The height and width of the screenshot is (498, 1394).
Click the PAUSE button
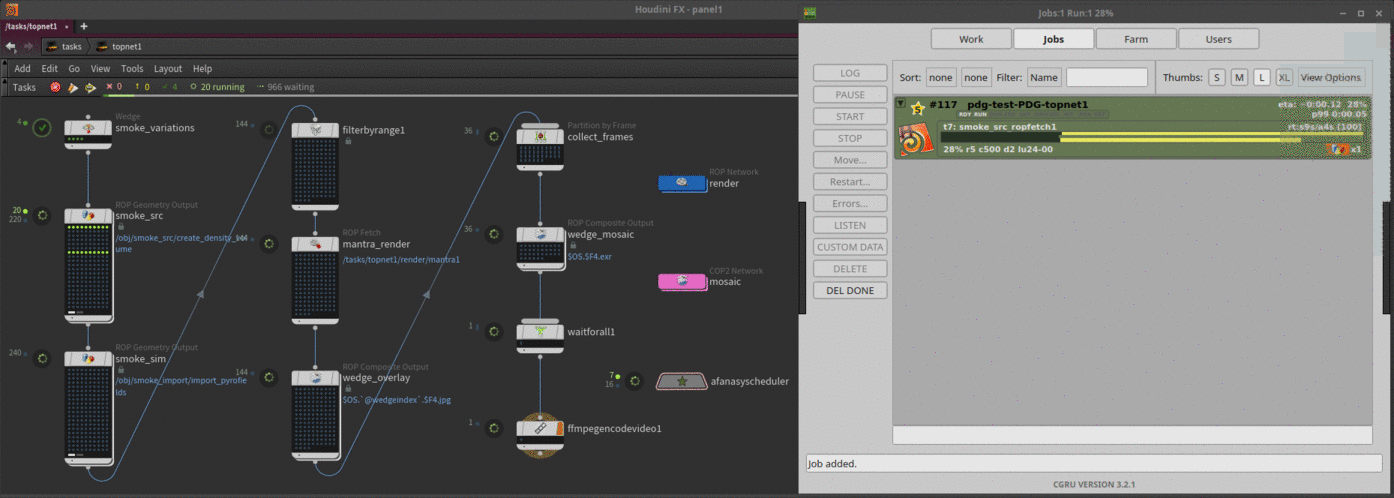(850, 95)
